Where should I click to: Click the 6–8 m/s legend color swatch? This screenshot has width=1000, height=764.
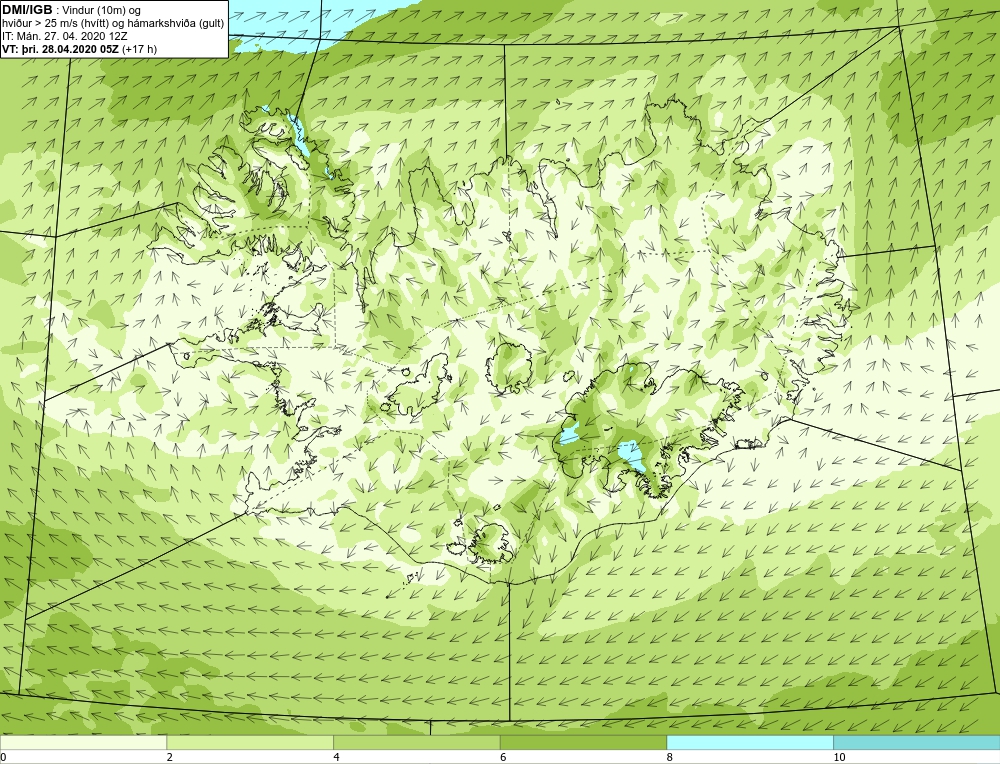click(x=583, y=742)
